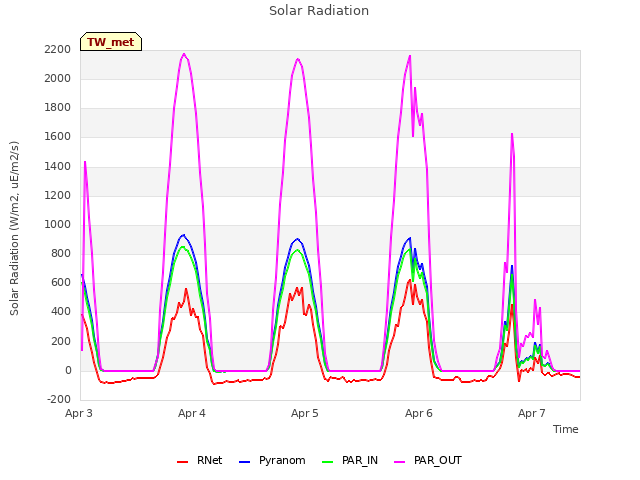The image size is (640, 480).
Task: Click the TW_met annotation box
Action: 111,42
